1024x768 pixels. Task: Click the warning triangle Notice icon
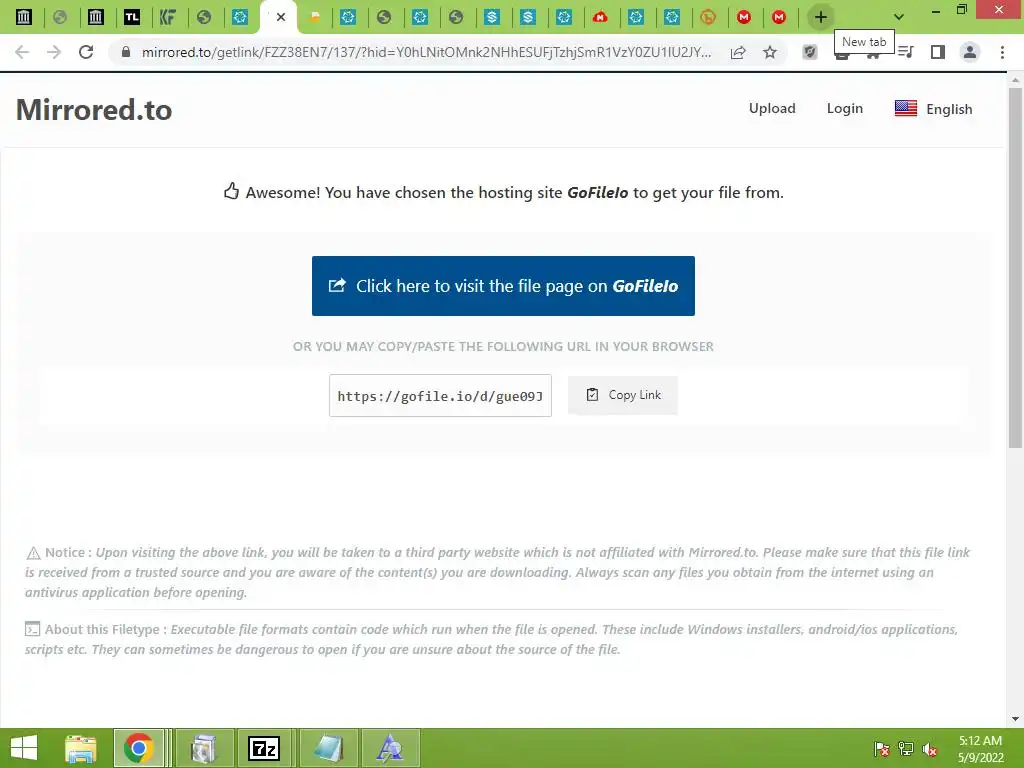coord(33,553)
